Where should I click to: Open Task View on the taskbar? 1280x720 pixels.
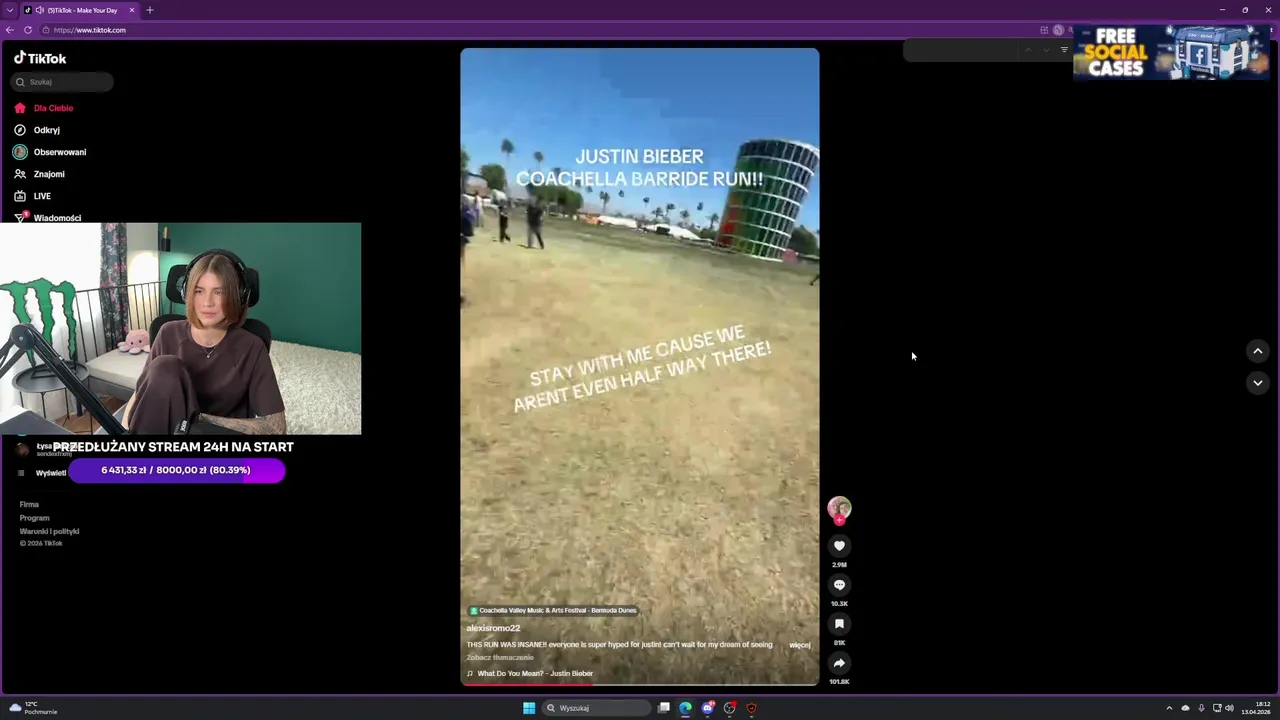click(x=663, y=708)
